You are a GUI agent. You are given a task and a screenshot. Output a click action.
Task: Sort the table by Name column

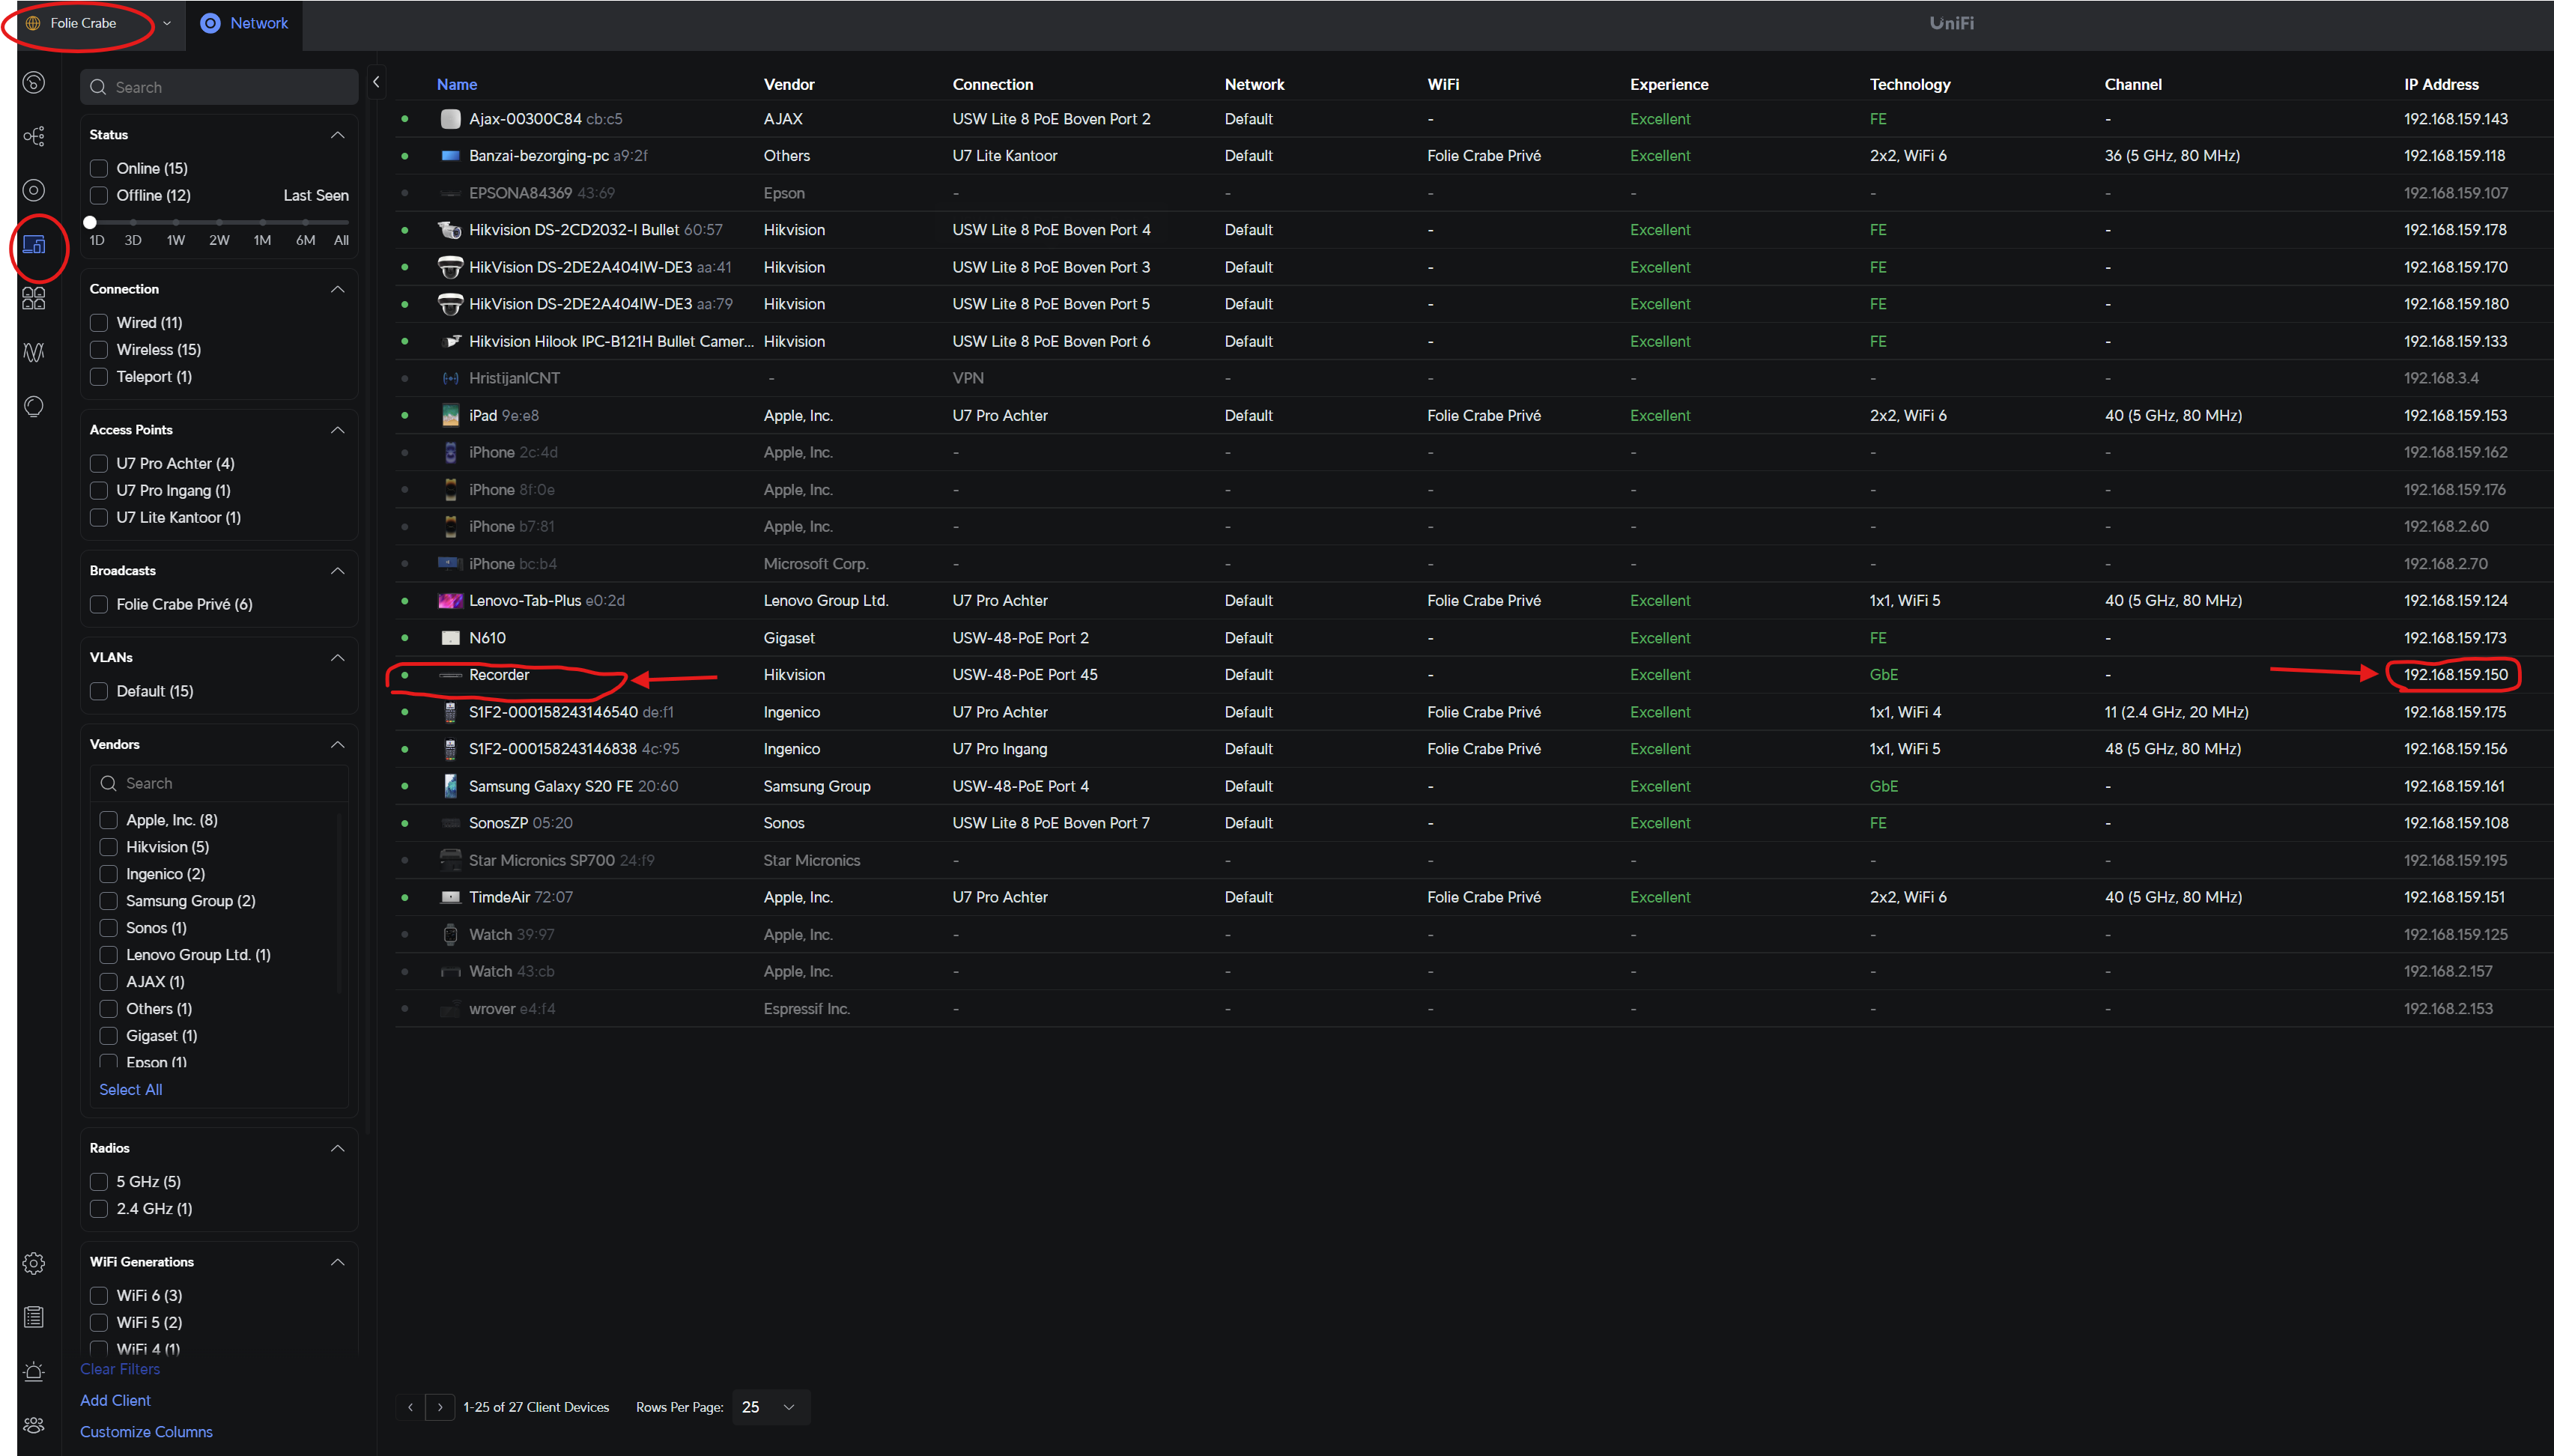(x=456, y=84)
